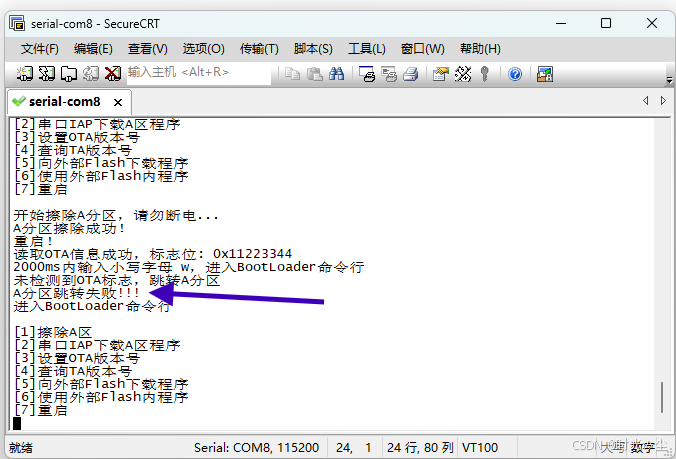Click the Reconnect toolbar icon

point(91,74)
